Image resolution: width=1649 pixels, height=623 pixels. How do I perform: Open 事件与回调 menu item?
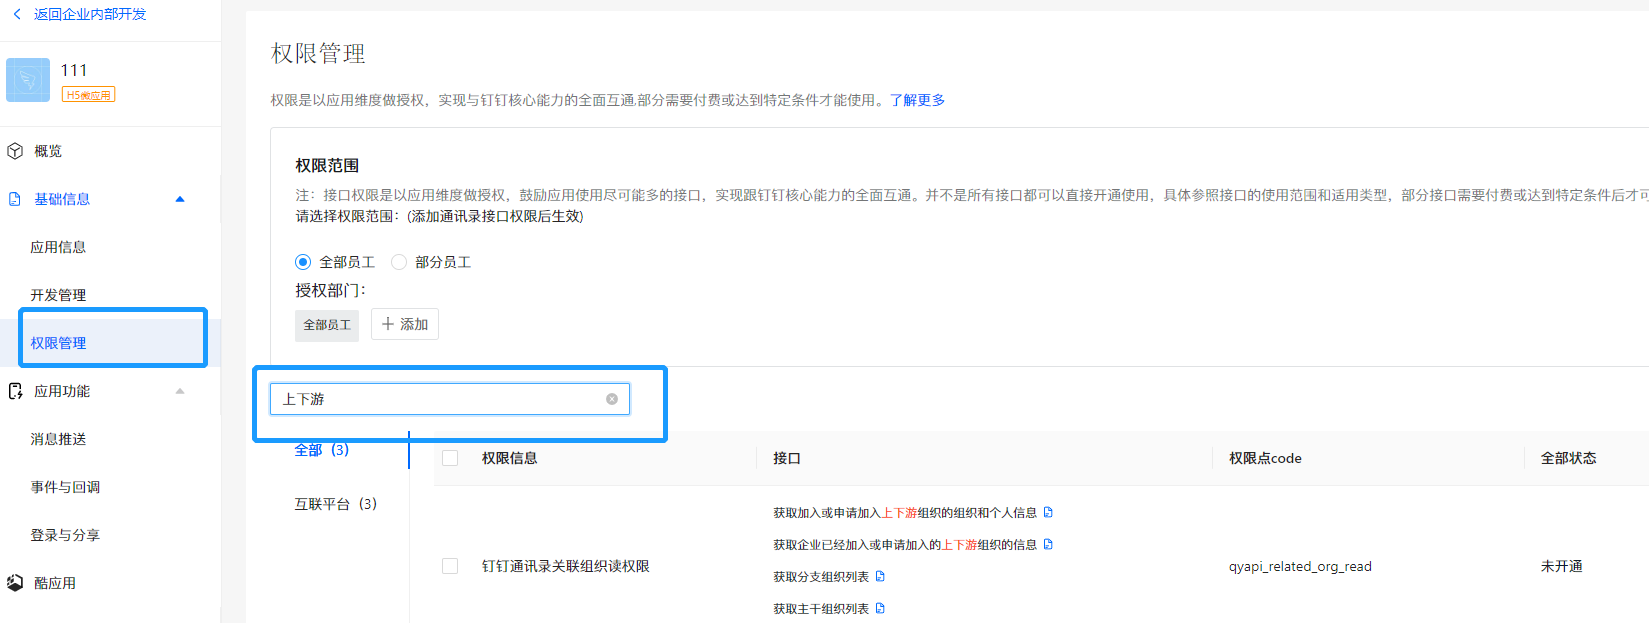tap(65, 487)
